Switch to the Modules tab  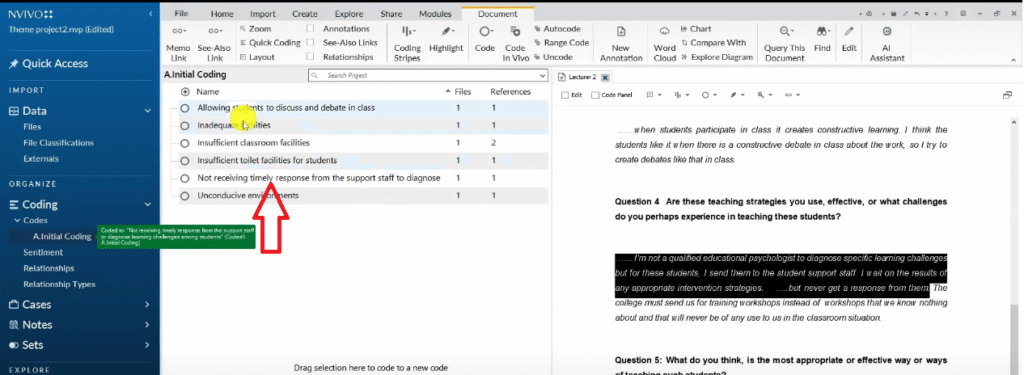(435, 14)
